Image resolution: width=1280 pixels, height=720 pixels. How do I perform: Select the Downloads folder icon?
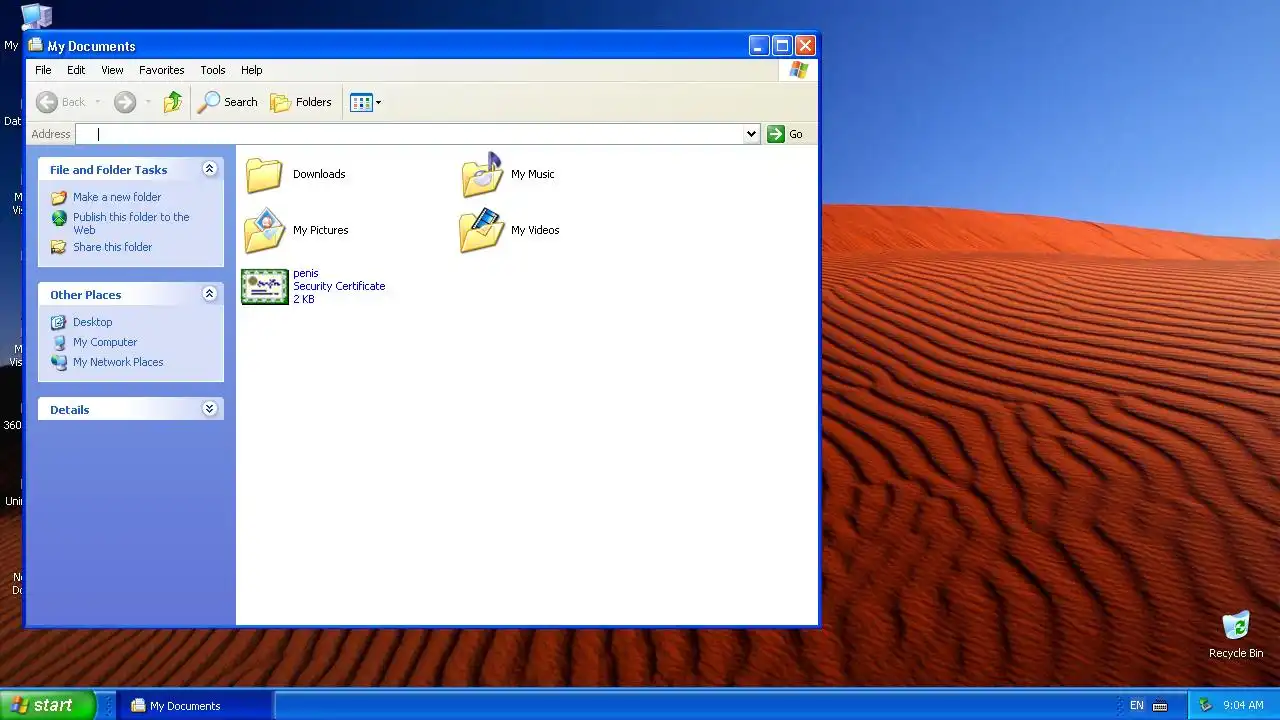click(264, 174)
